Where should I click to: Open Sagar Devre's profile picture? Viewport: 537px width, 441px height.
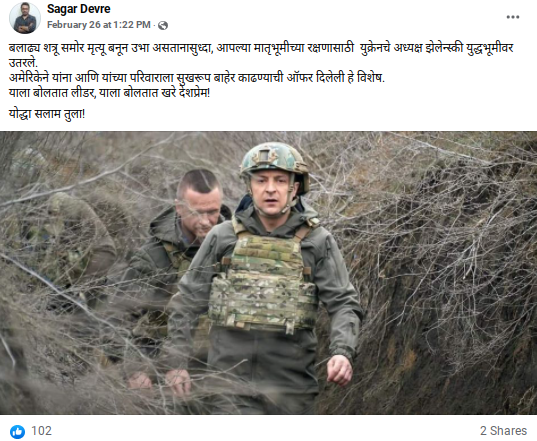click(x=25, y=18)
